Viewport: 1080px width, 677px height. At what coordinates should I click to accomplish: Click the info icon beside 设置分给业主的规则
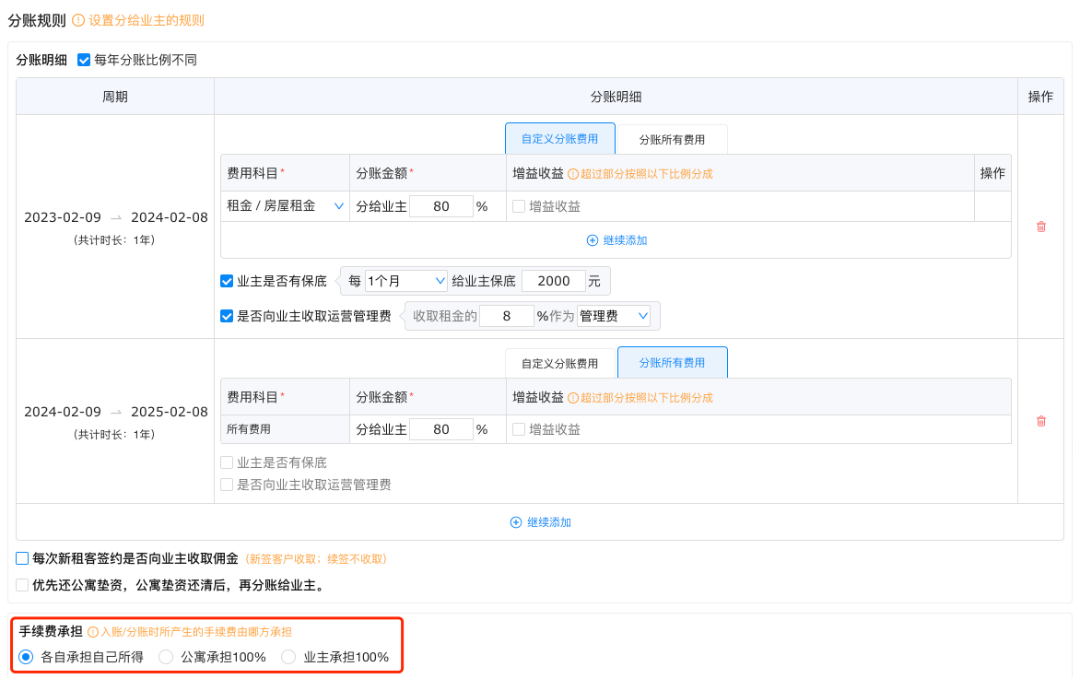click(79, 21)
